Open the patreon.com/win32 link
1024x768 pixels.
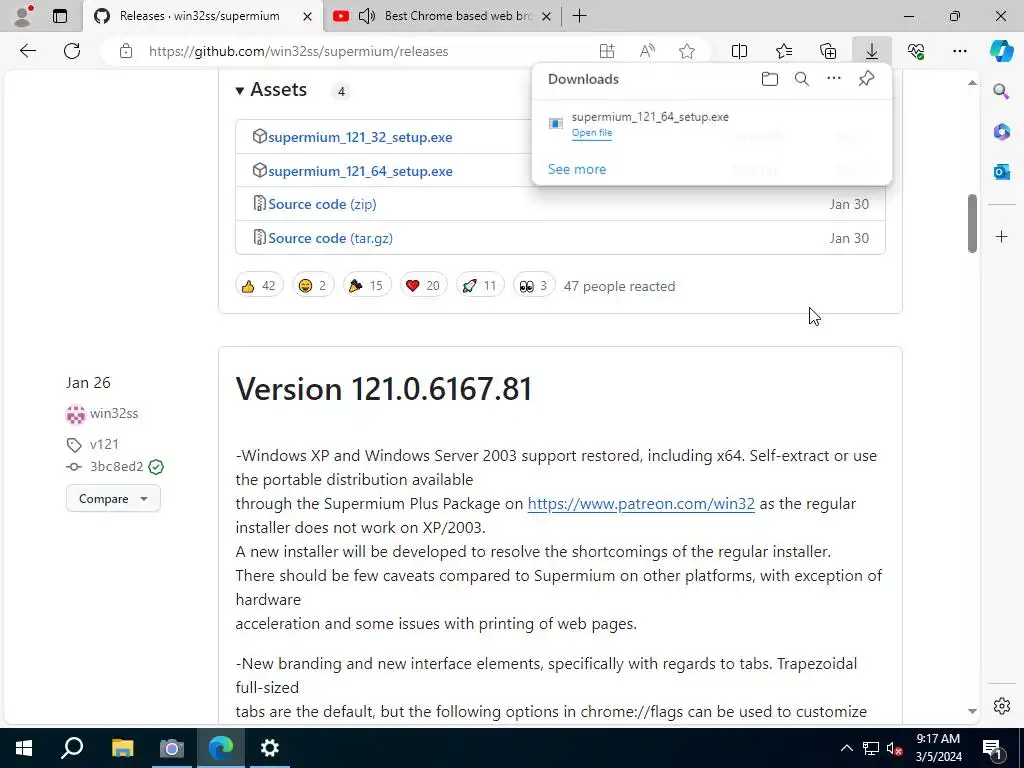[x=641, y=504]
